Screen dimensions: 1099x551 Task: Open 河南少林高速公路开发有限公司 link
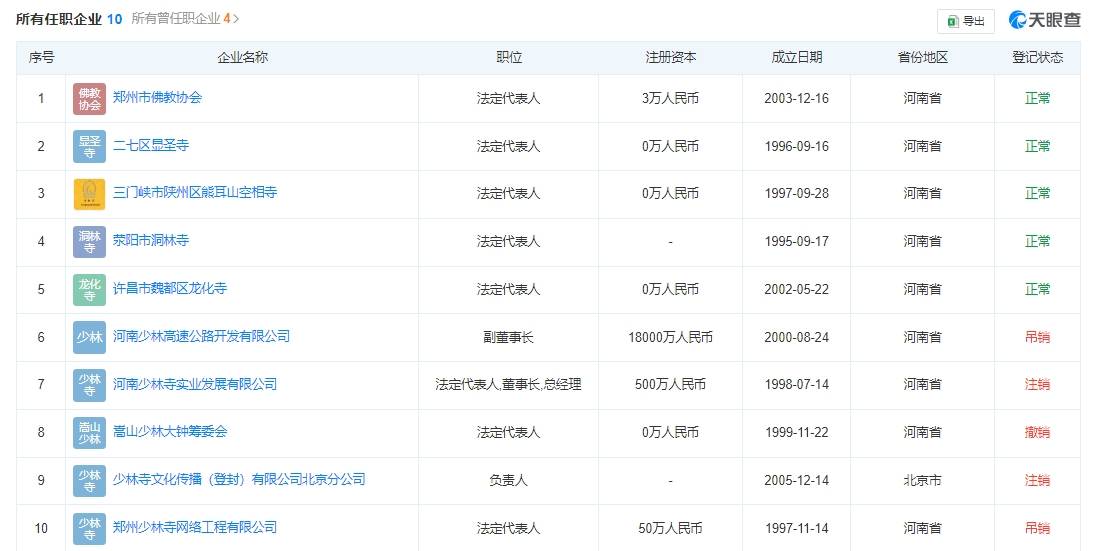[x=201, y=337]
